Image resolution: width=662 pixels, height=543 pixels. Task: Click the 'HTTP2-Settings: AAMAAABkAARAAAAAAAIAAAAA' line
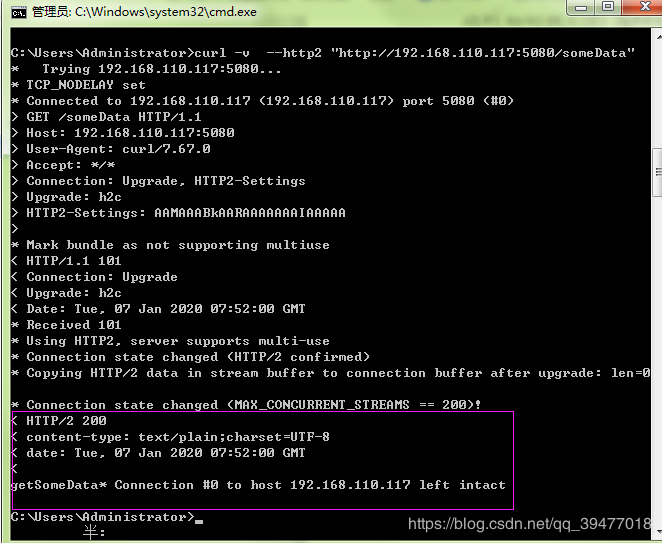click(178, 213)
